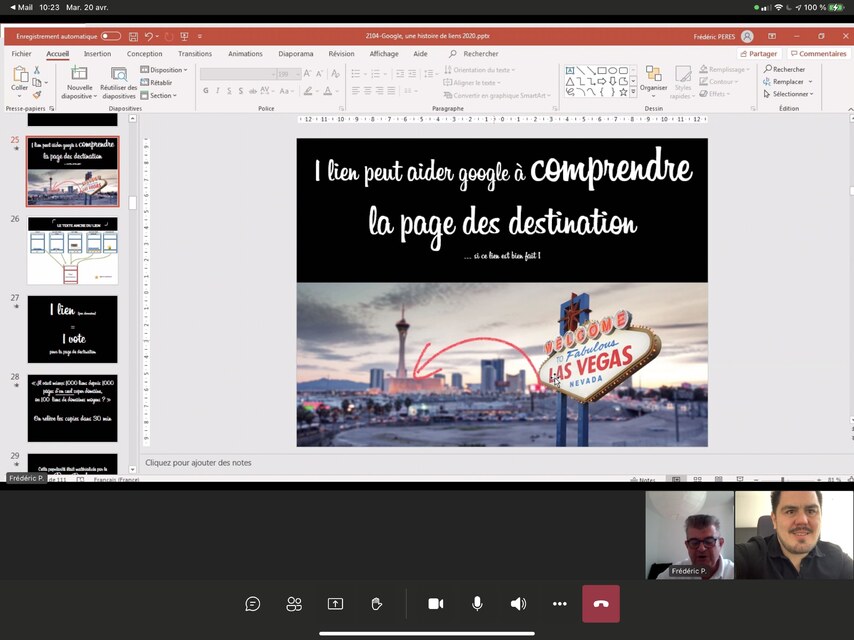The height and width of the screenshot is (640, 854).
Task: Click the share screen icon
Action: click(335, 604)
